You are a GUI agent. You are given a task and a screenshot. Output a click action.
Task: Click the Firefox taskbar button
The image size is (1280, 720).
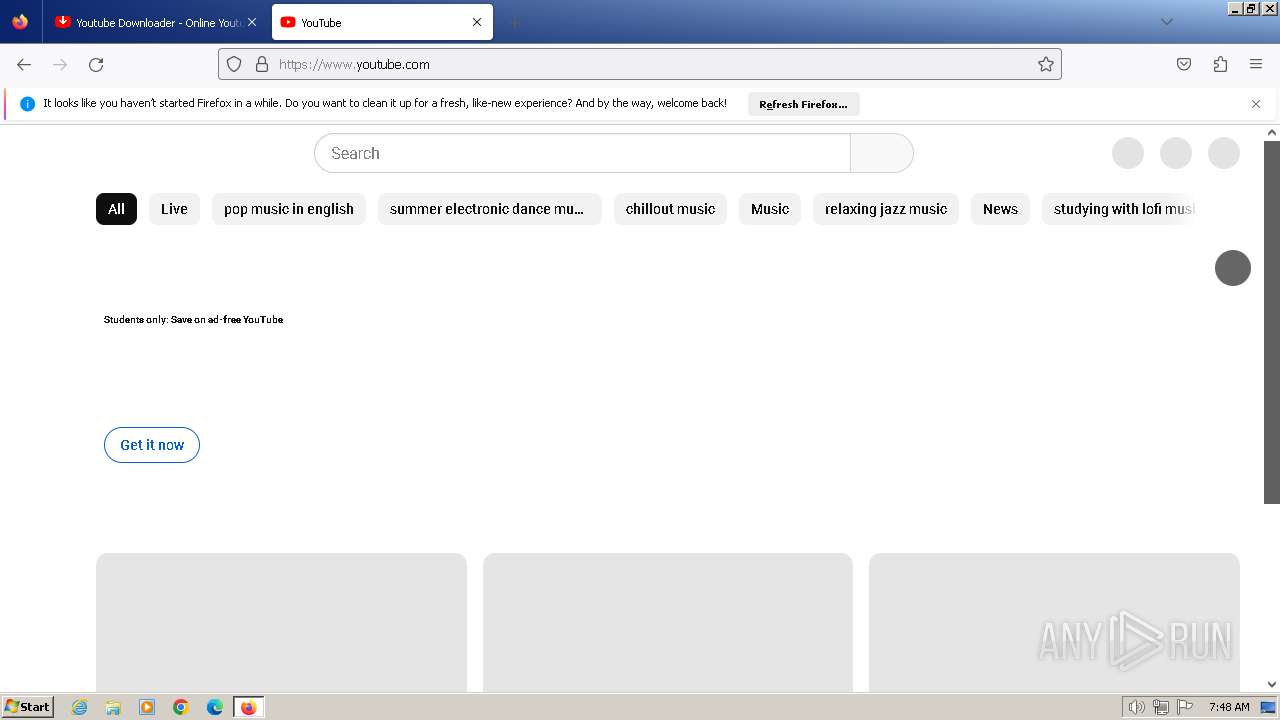[248, 707]
